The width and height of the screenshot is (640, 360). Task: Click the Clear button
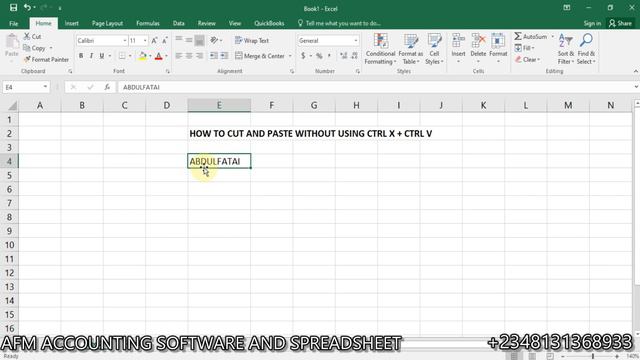click(527, 60)
